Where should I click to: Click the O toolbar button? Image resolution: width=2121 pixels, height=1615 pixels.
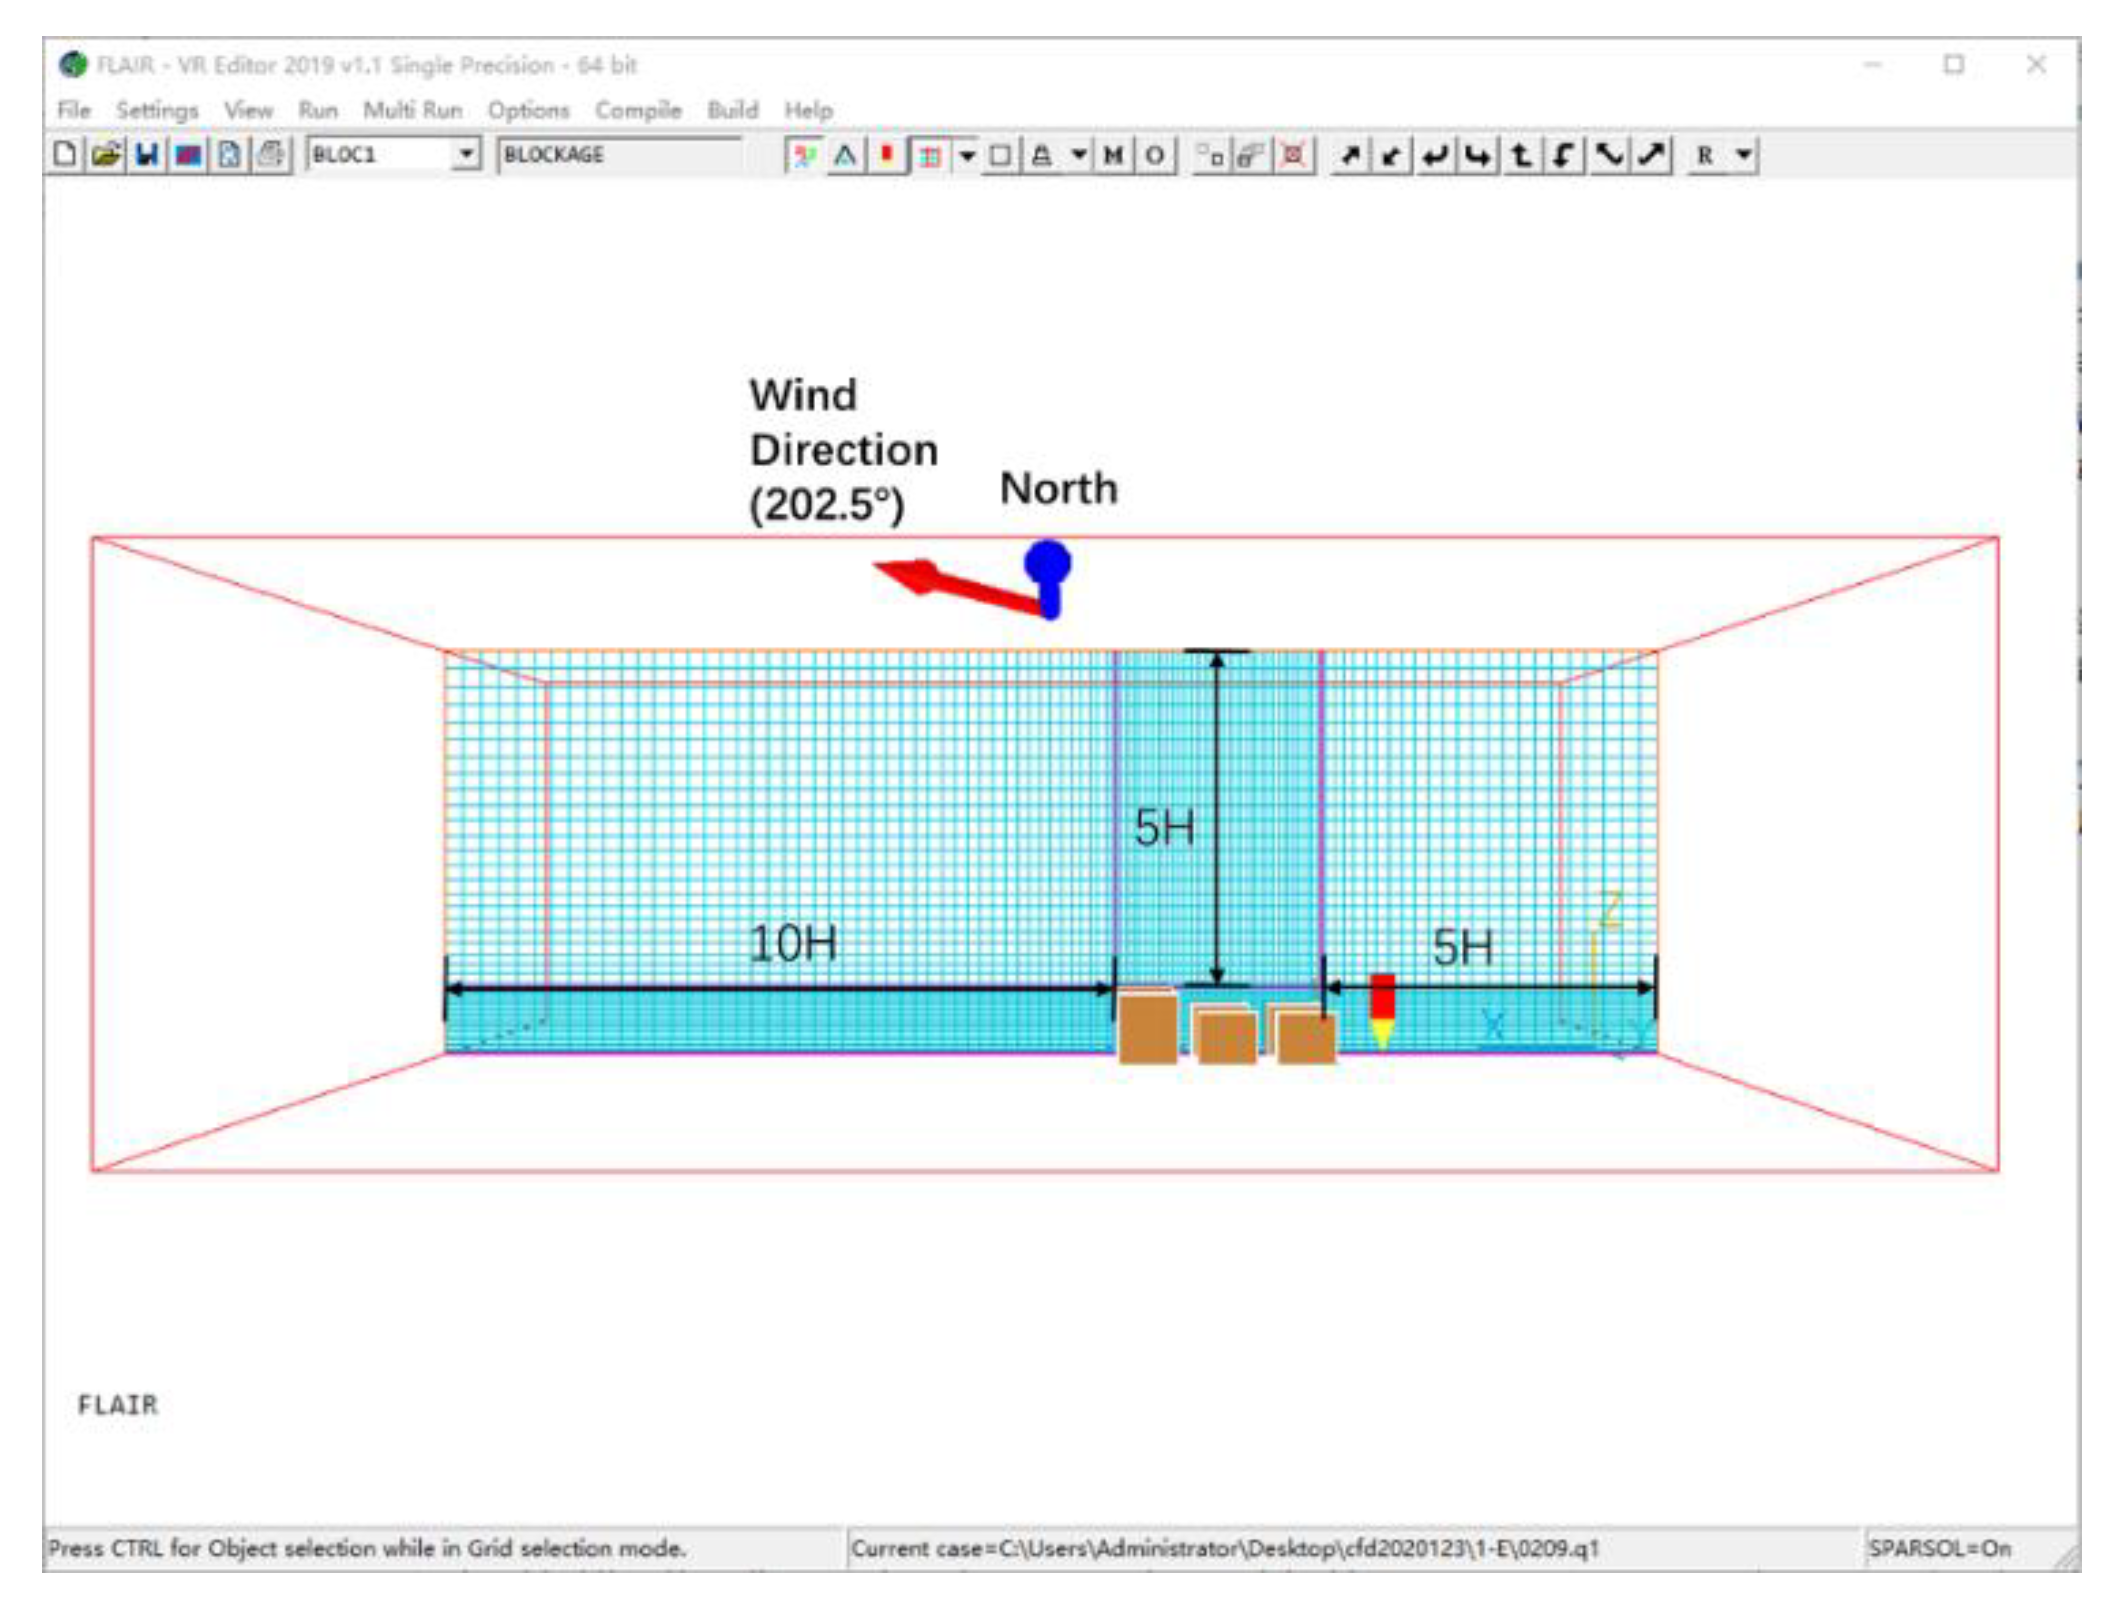coord(1154,155)
